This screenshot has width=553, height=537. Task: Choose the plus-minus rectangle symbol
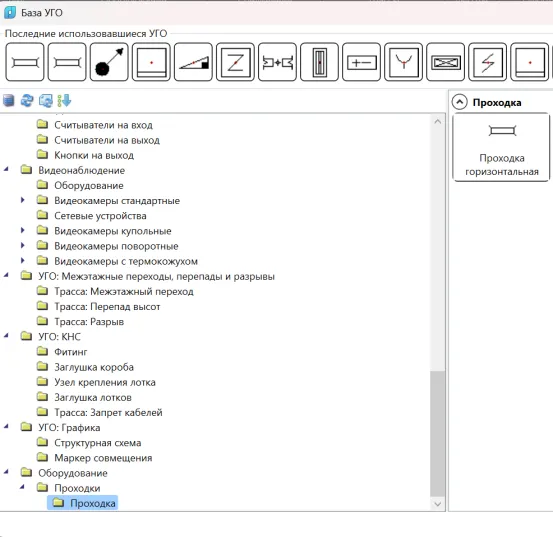(x=361, y=62)
